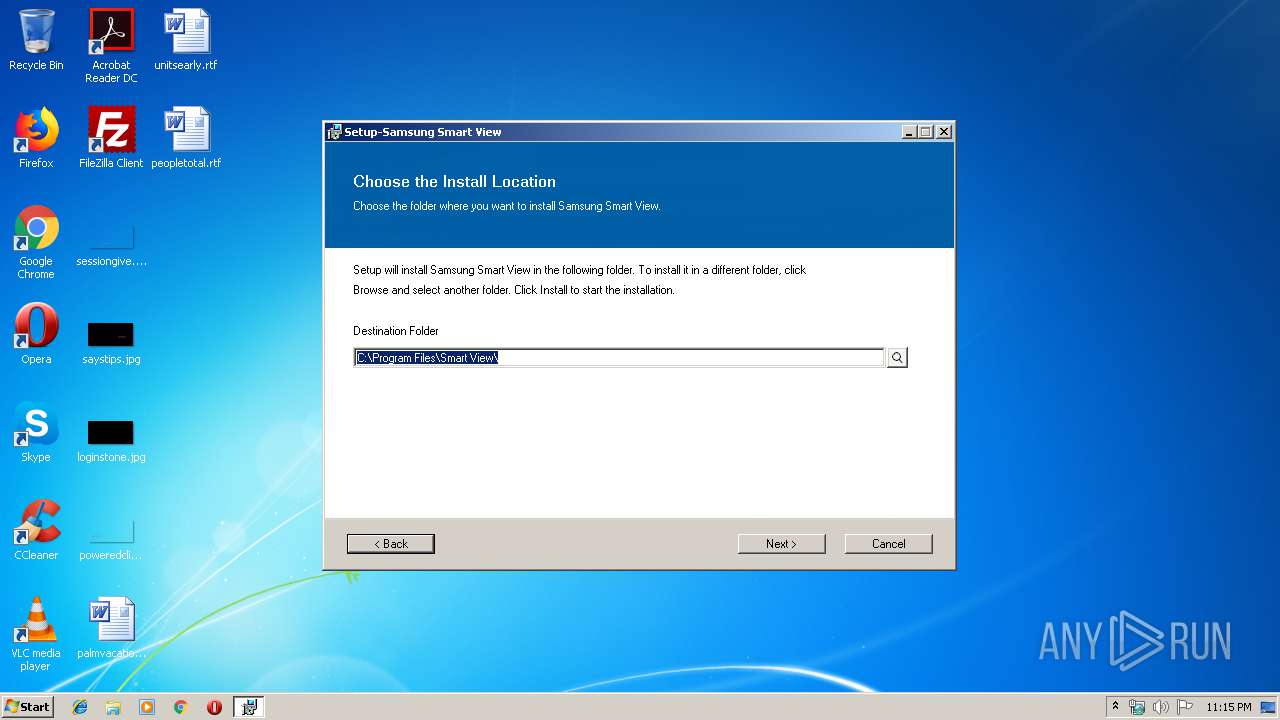Click the Choose the Install Location heading
The height and width of the screenshot is (720, 1280).
tap(454, 181)
